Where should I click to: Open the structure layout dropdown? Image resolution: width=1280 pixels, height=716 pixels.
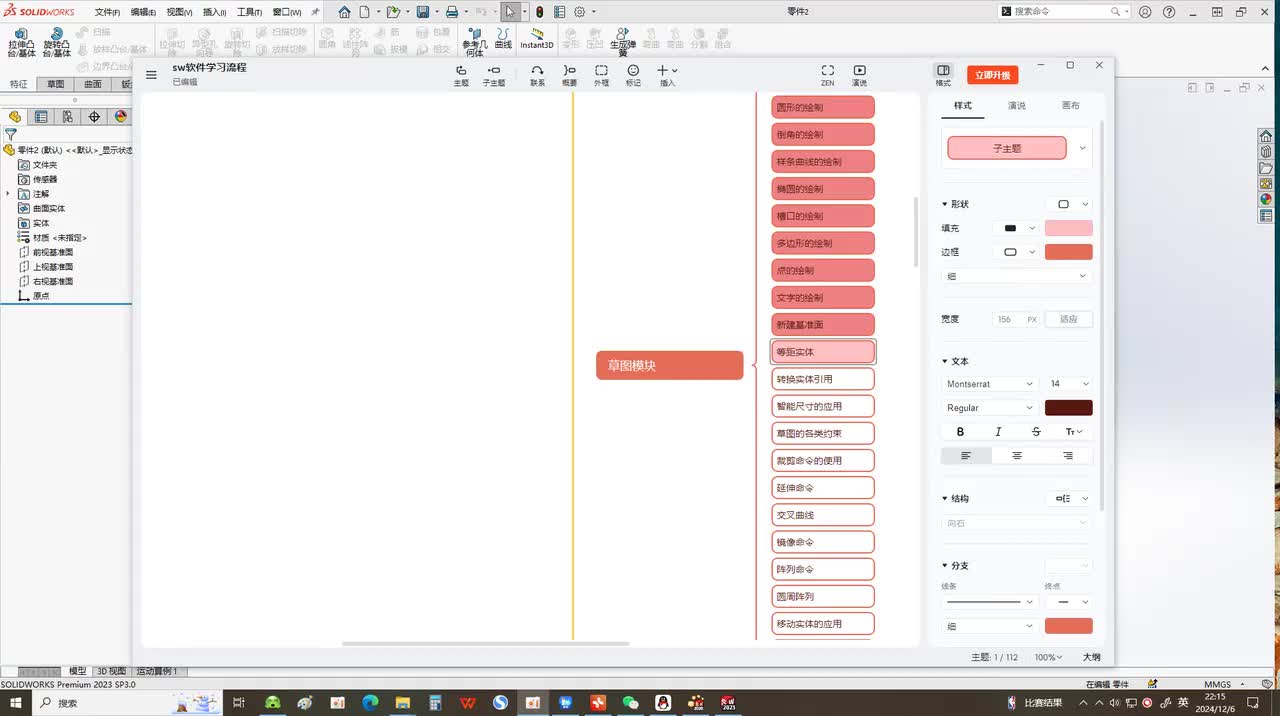[x=1069, y=498]
